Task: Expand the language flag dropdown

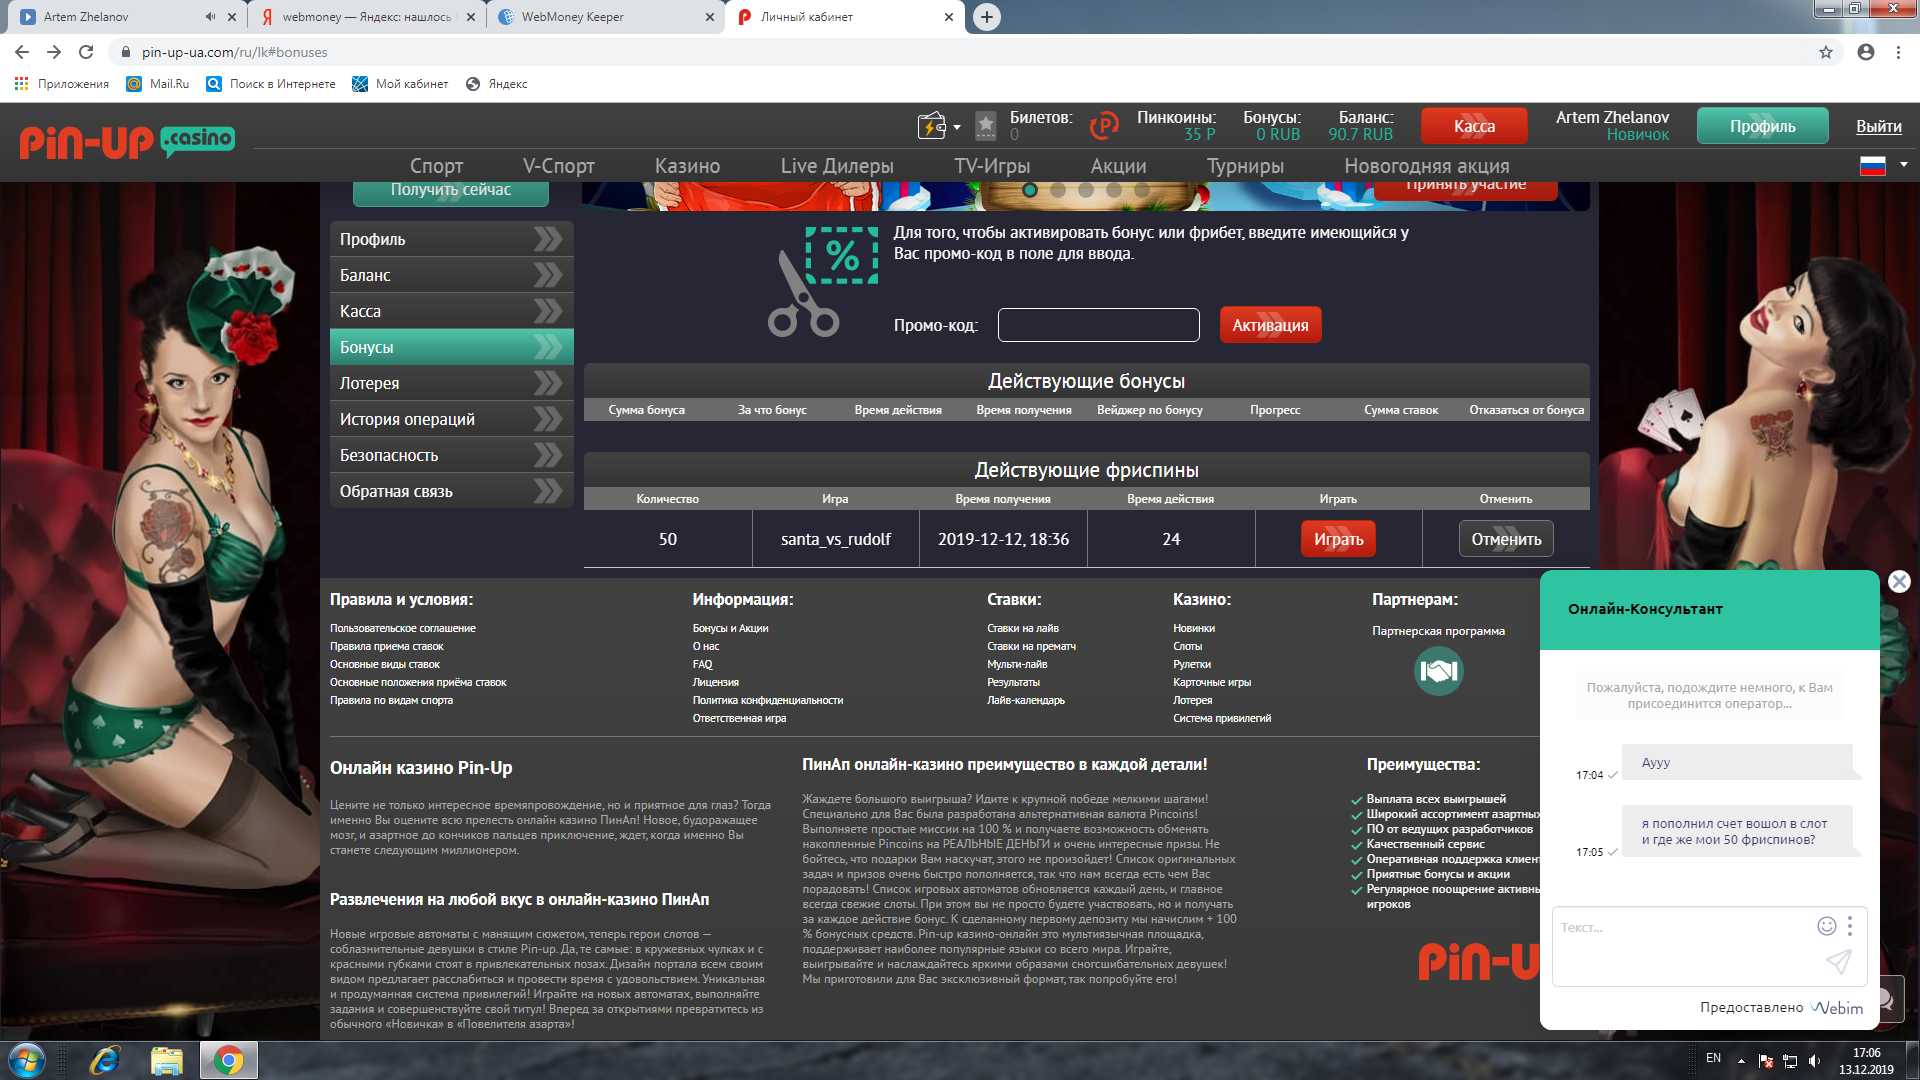Action: point(1903,164)
